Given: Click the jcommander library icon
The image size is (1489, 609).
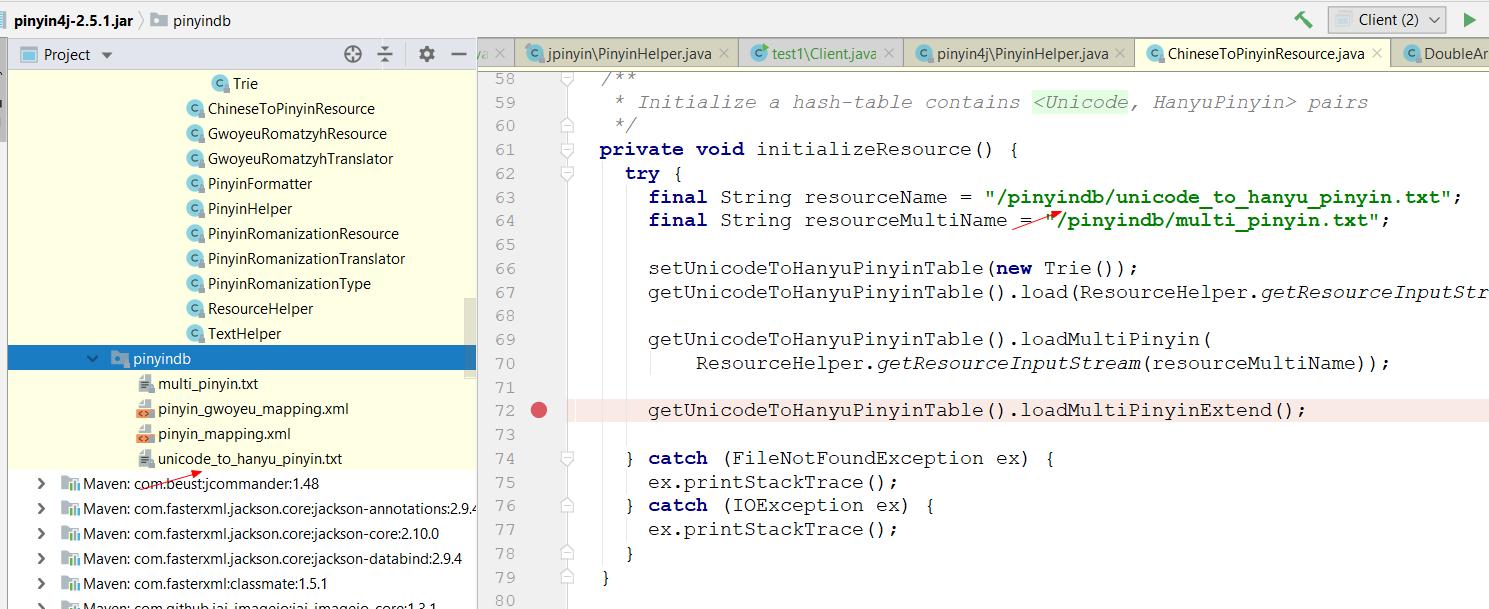Looking at the screenshot, I should 70,484.
